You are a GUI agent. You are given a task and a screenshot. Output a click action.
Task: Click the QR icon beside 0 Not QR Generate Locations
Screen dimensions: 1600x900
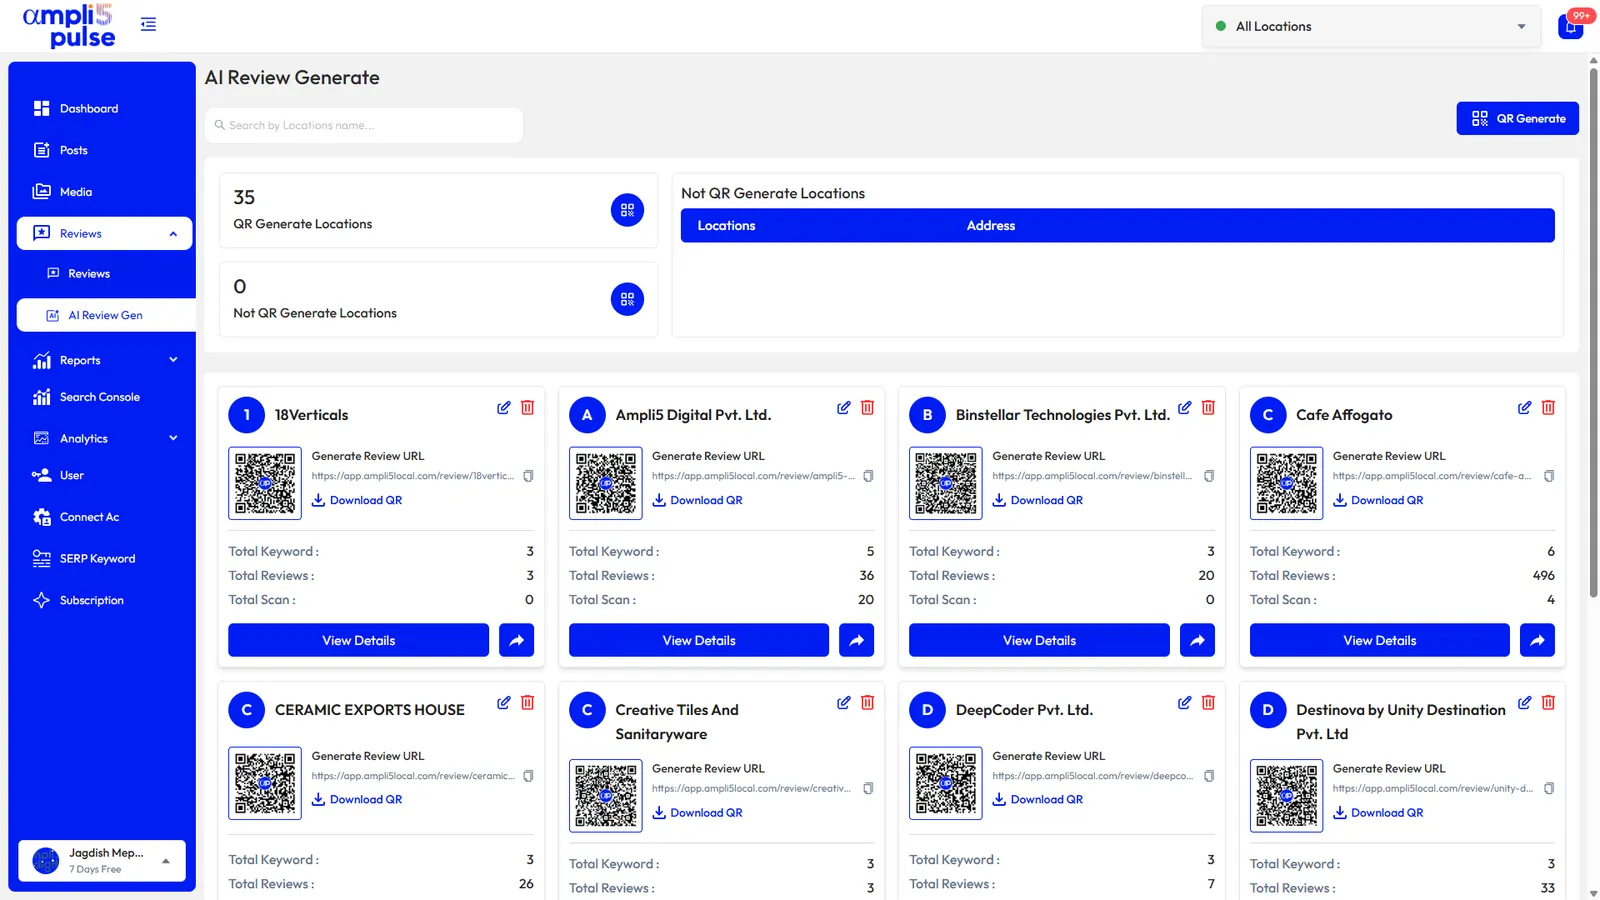point(627,299)
